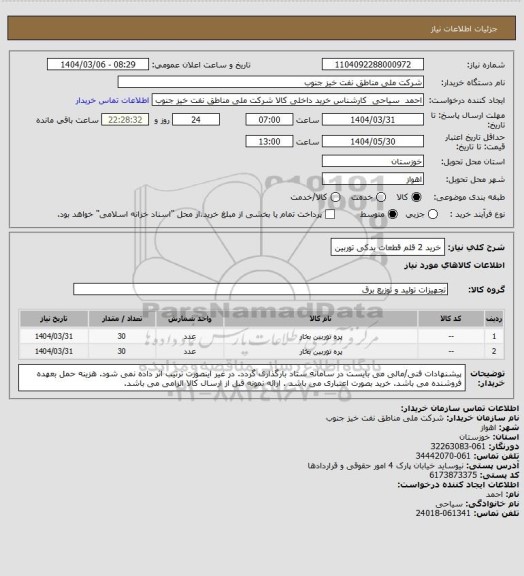The height and width of the screenshot is (576, 524).
Task: Click the buyer notes text box
Action: click(242, 378)
